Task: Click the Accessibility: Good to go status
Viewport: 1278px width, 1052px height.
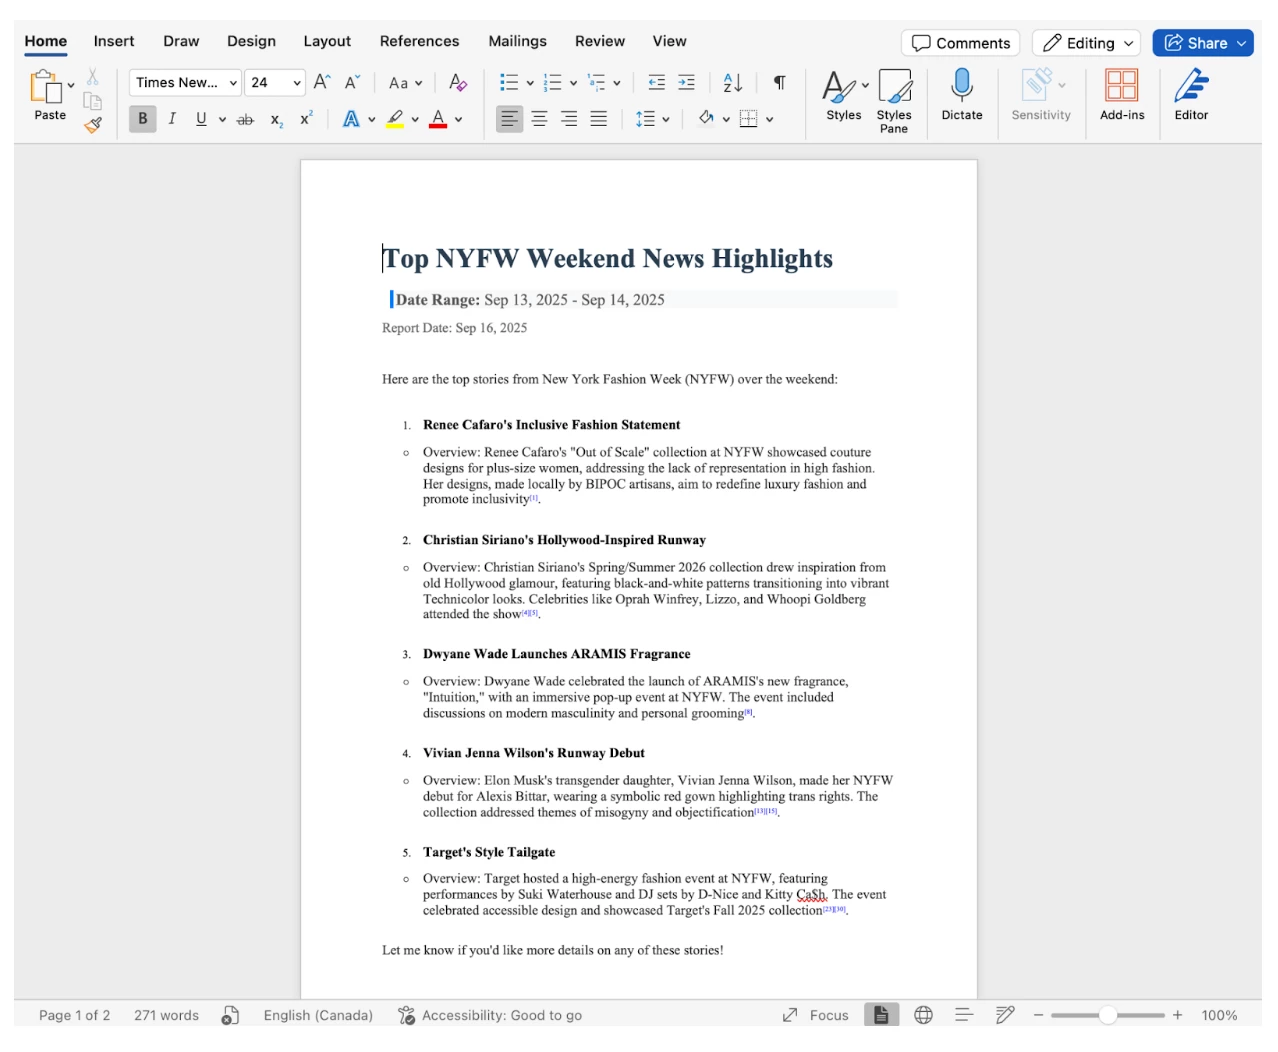Action: point(490,1015)
